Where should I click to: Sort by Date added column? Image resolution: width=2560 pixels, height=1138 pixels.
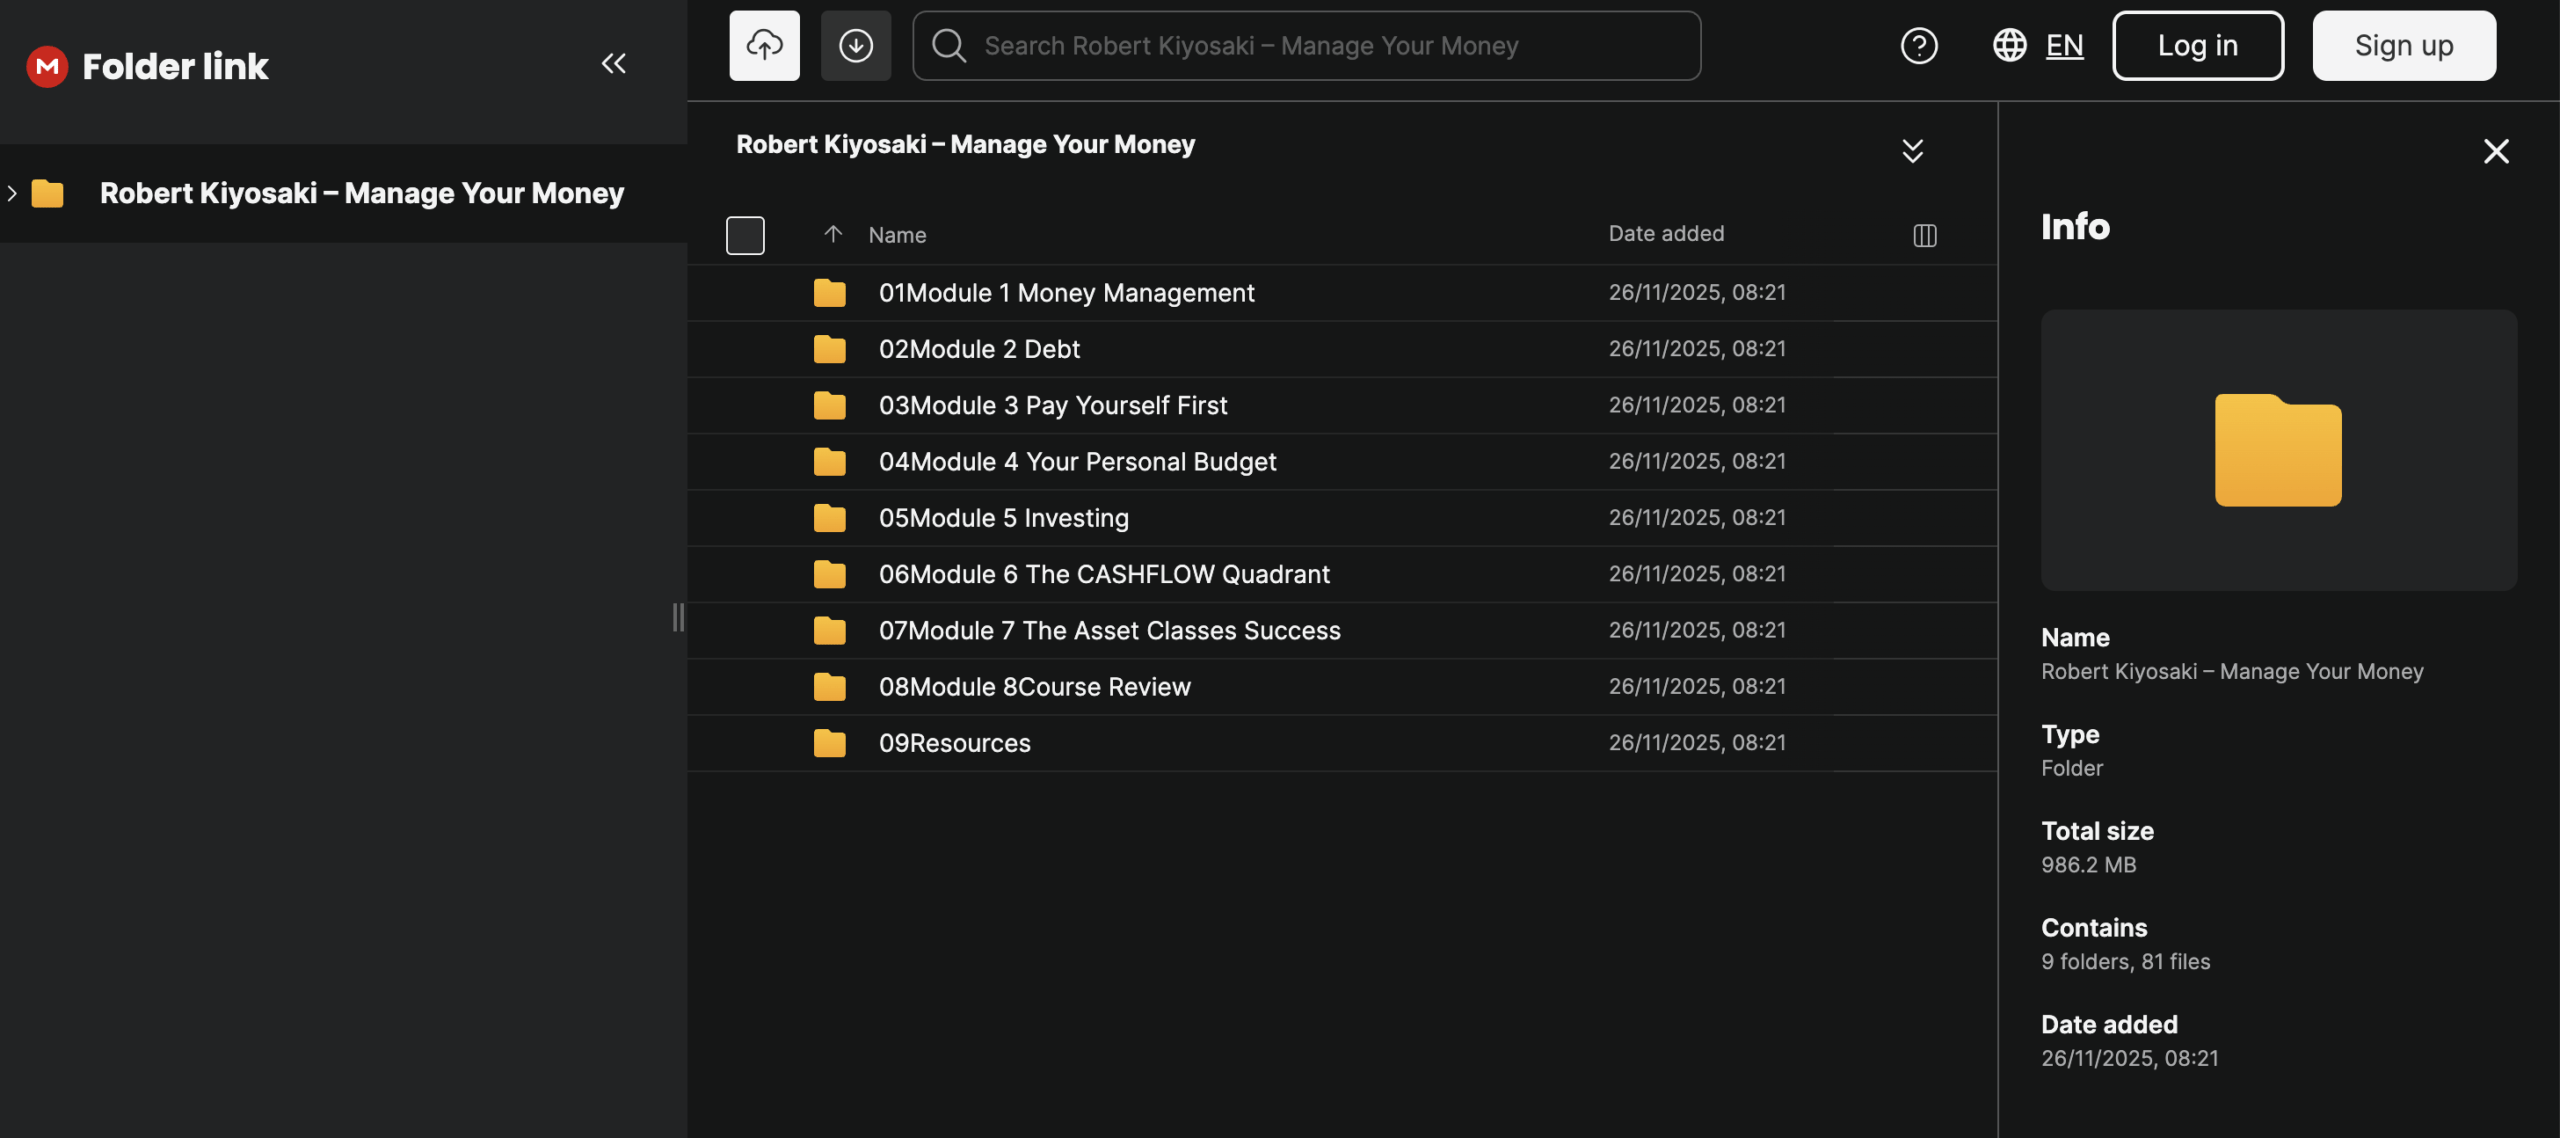pyautogui.click(x=1666, y=234)
